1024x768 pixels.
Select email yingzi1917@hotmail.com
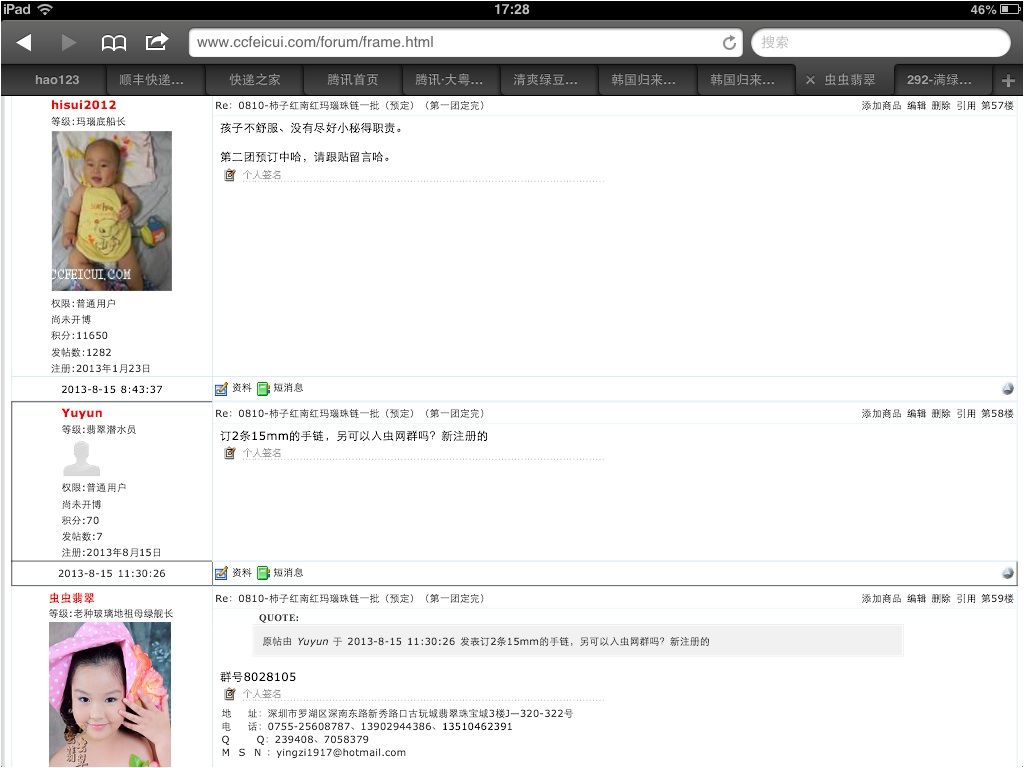coord(341,753)
